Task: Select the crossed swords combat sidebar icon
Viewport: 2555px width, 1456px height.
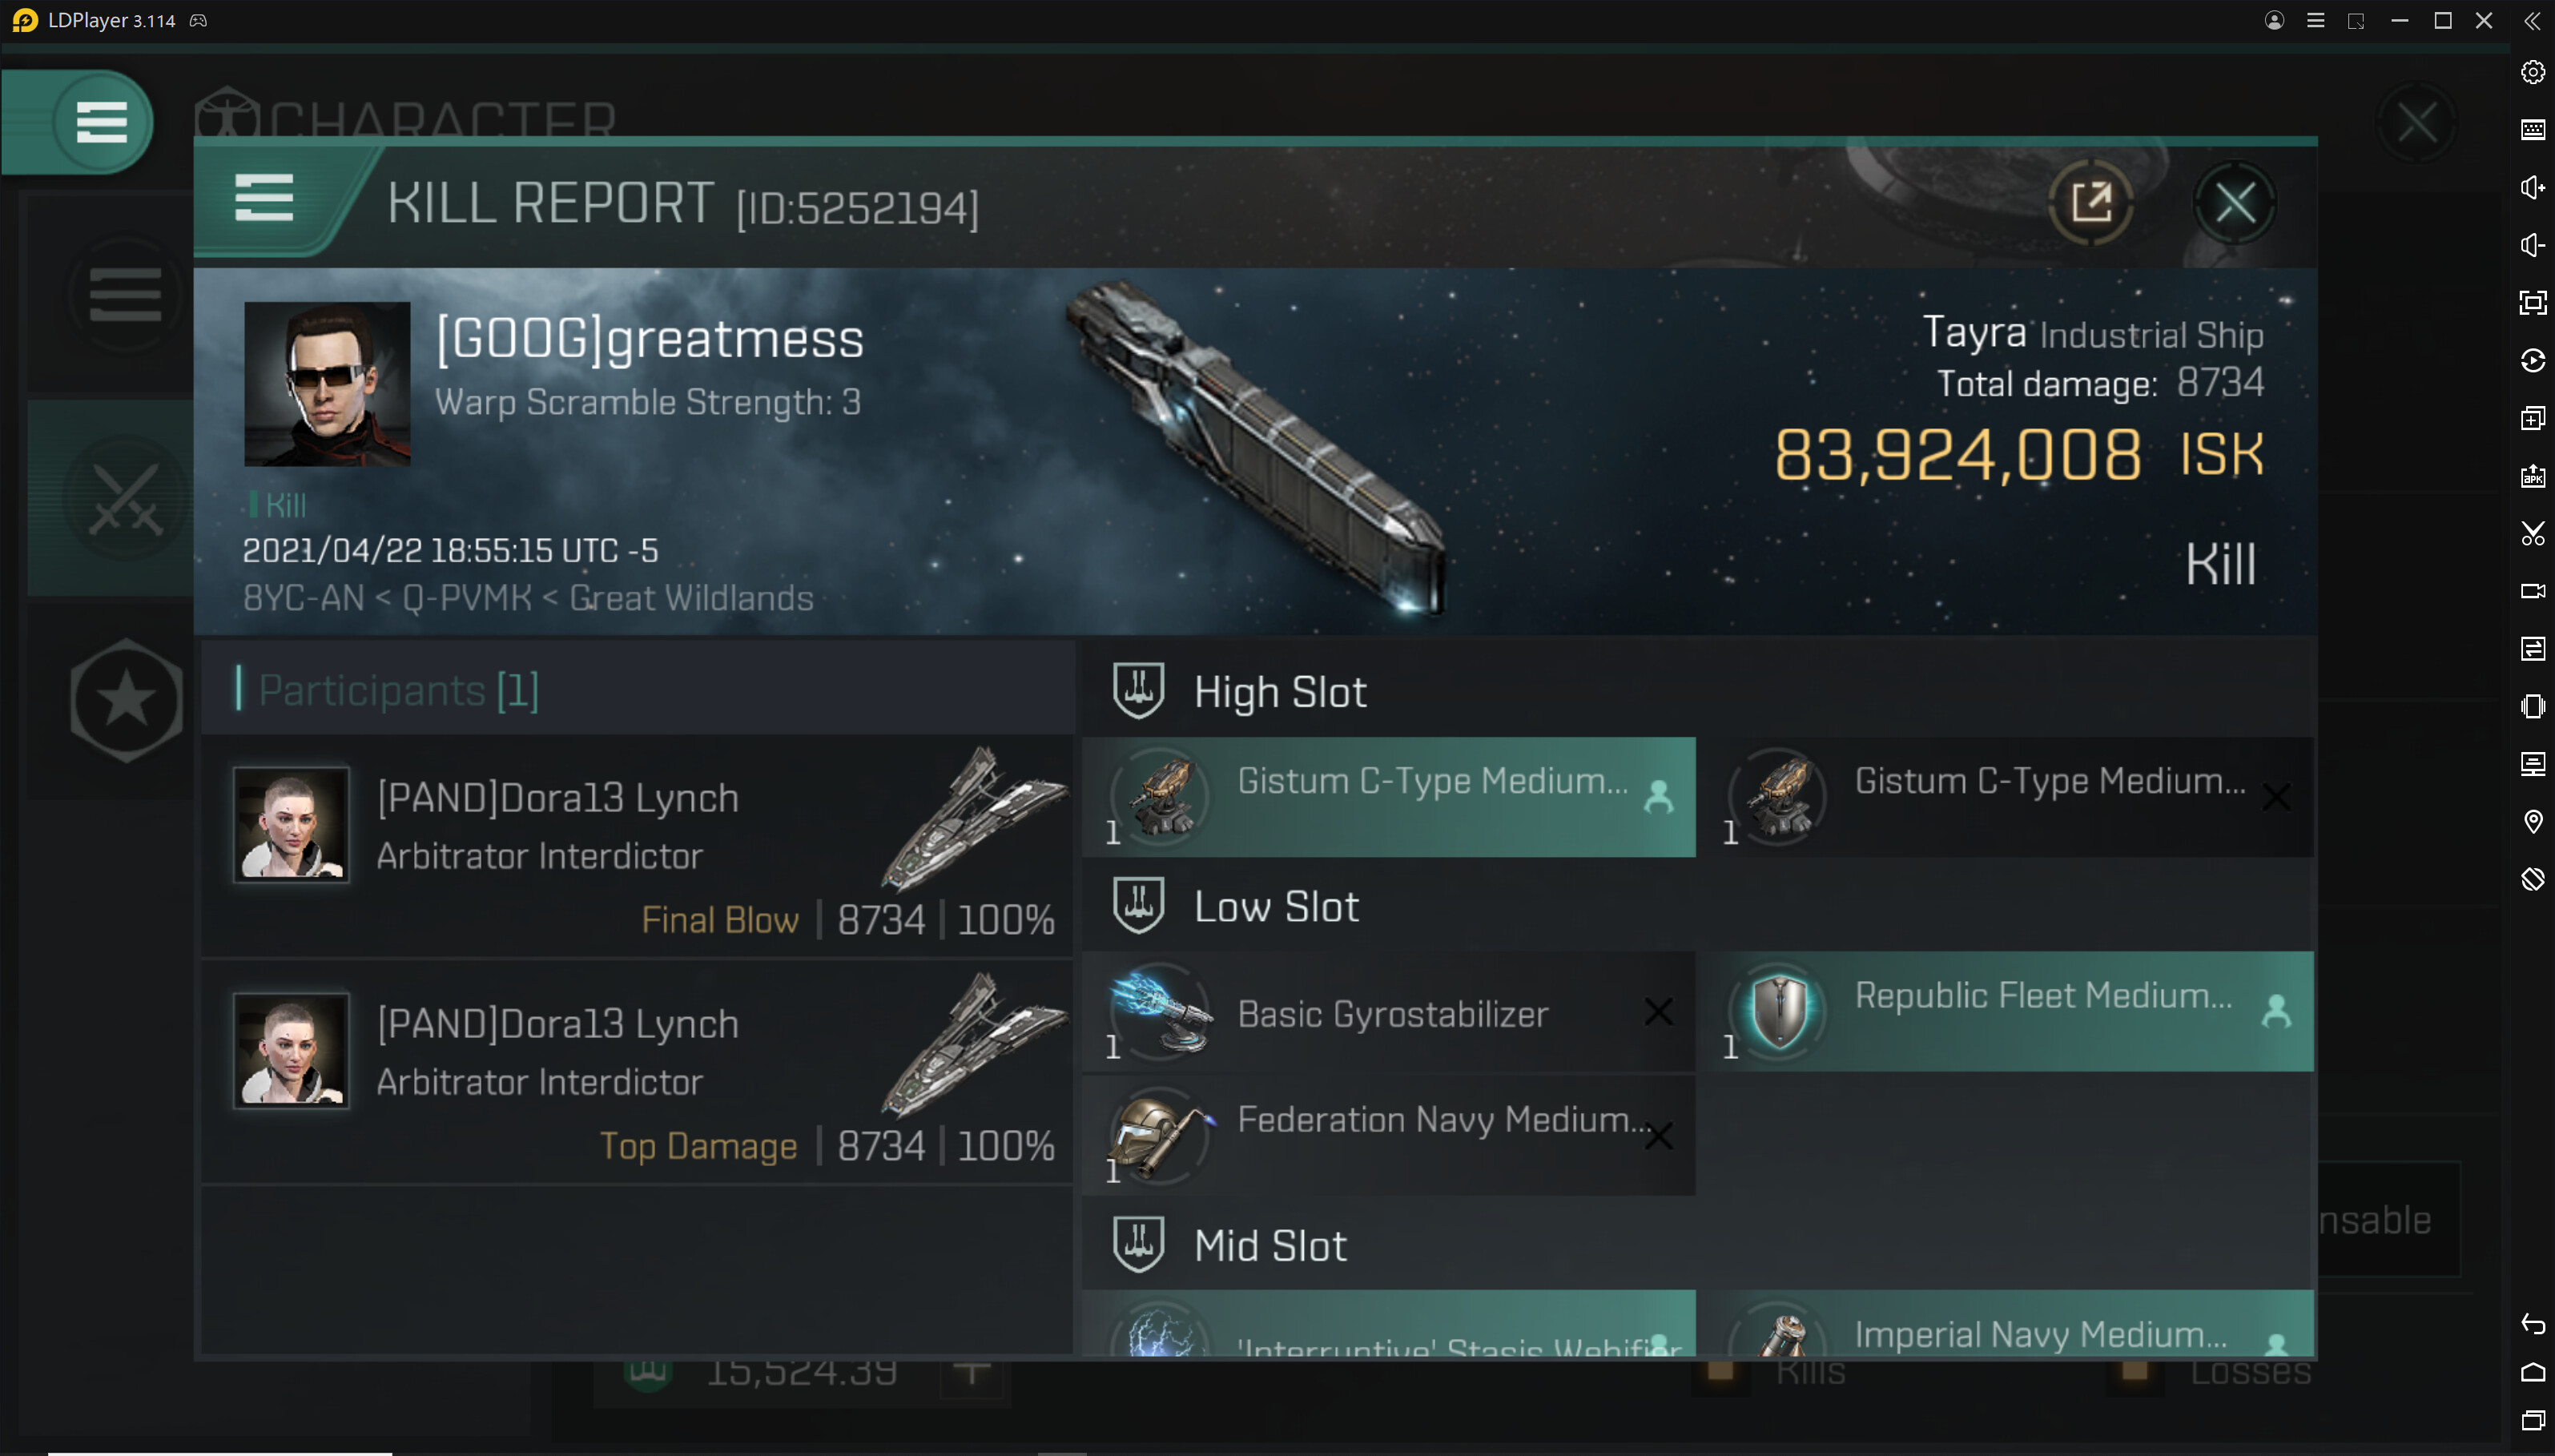Action: [x=125, y=498]
